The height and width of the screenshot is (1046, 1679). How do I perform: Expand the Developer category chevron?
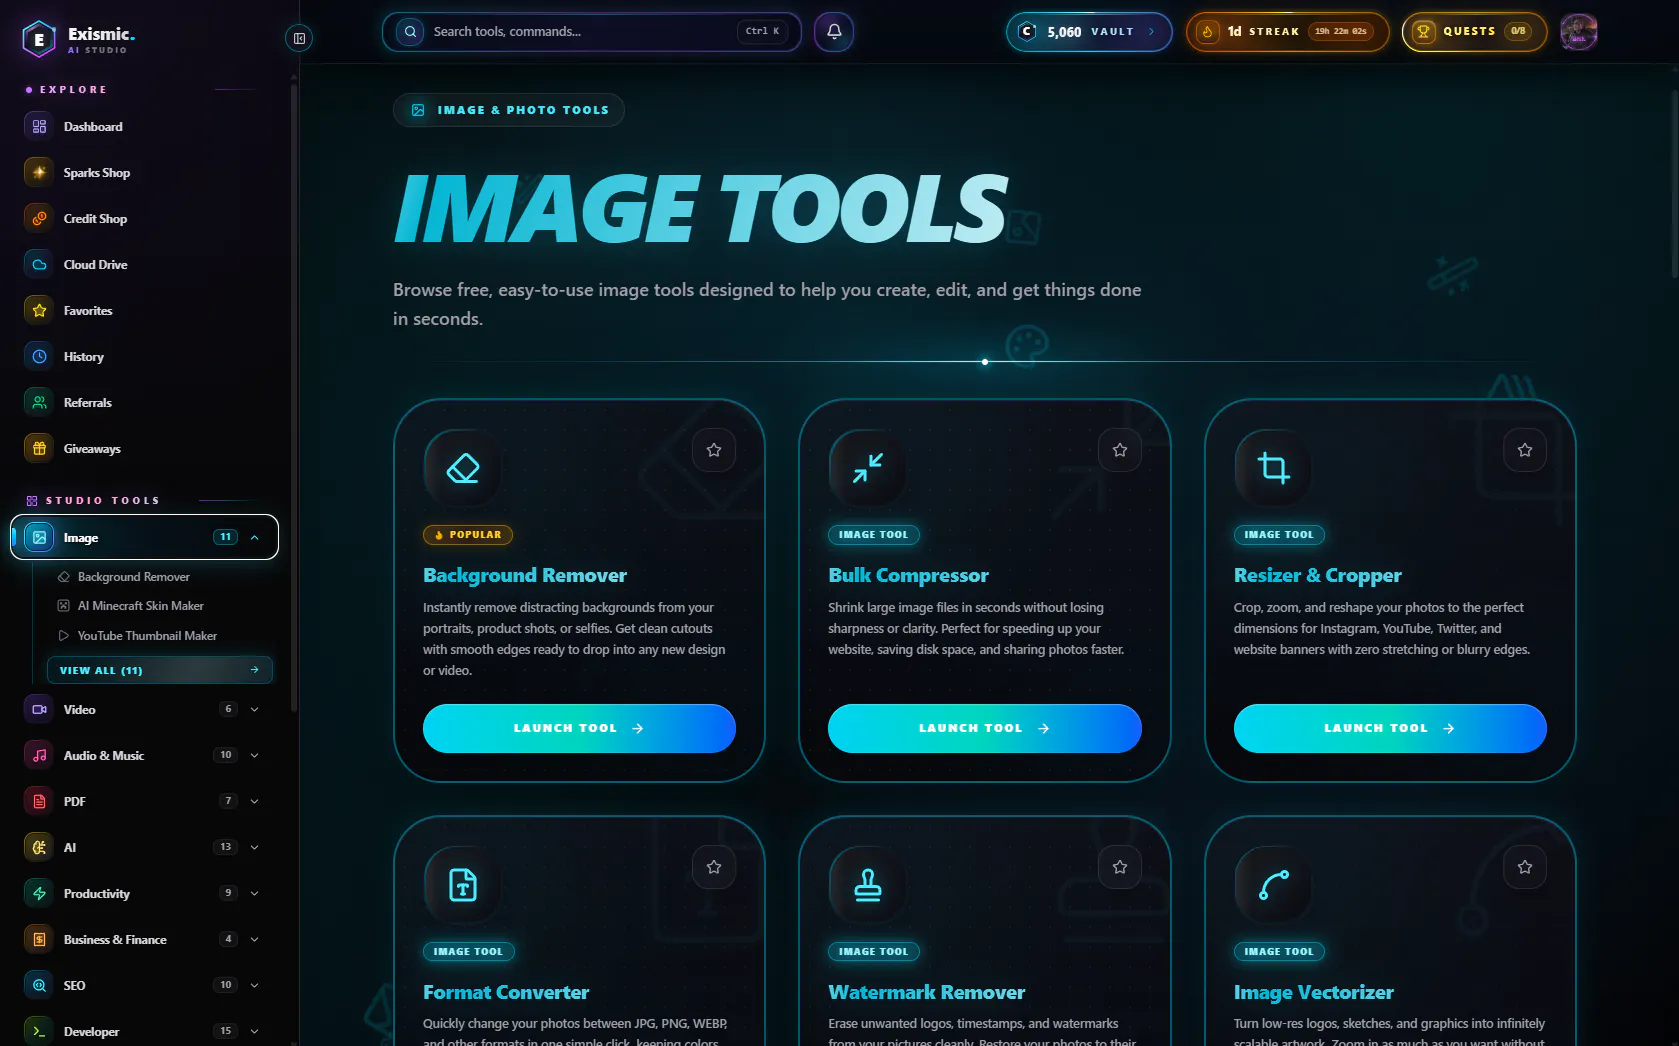click(254, 1032)
